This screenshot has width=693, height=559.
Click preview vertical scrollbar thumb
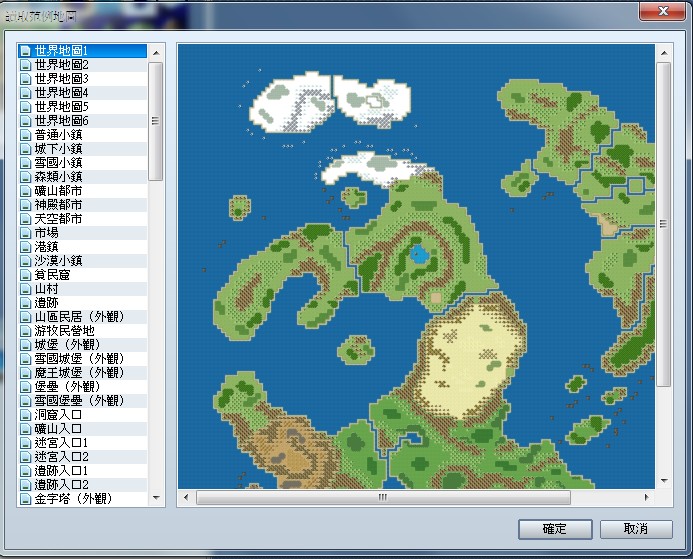coord(663,224)
